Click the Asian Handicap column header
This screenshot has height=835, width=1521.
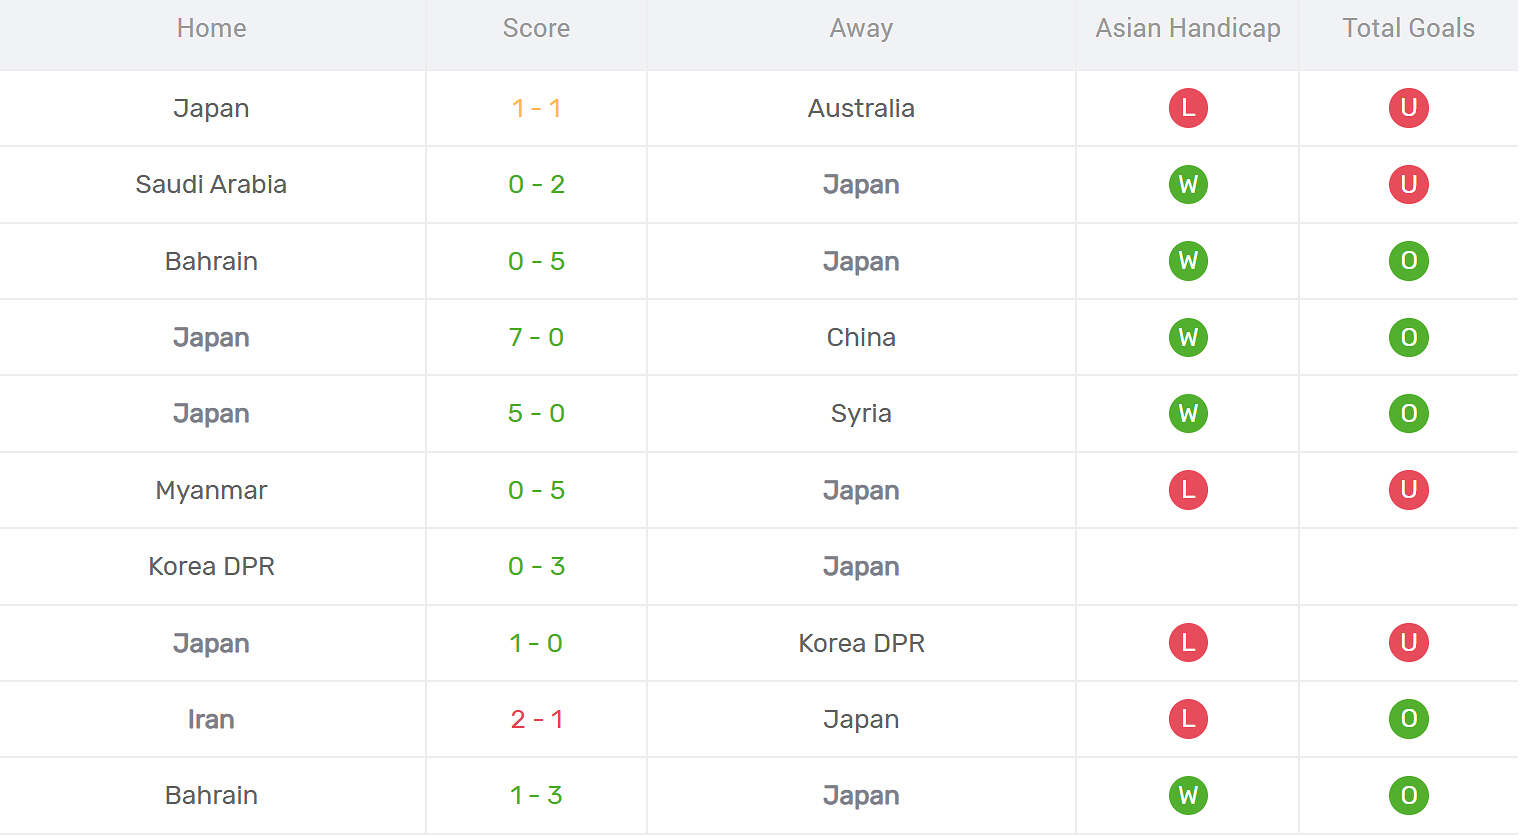pyautogui.click(x=1188, y=28)
